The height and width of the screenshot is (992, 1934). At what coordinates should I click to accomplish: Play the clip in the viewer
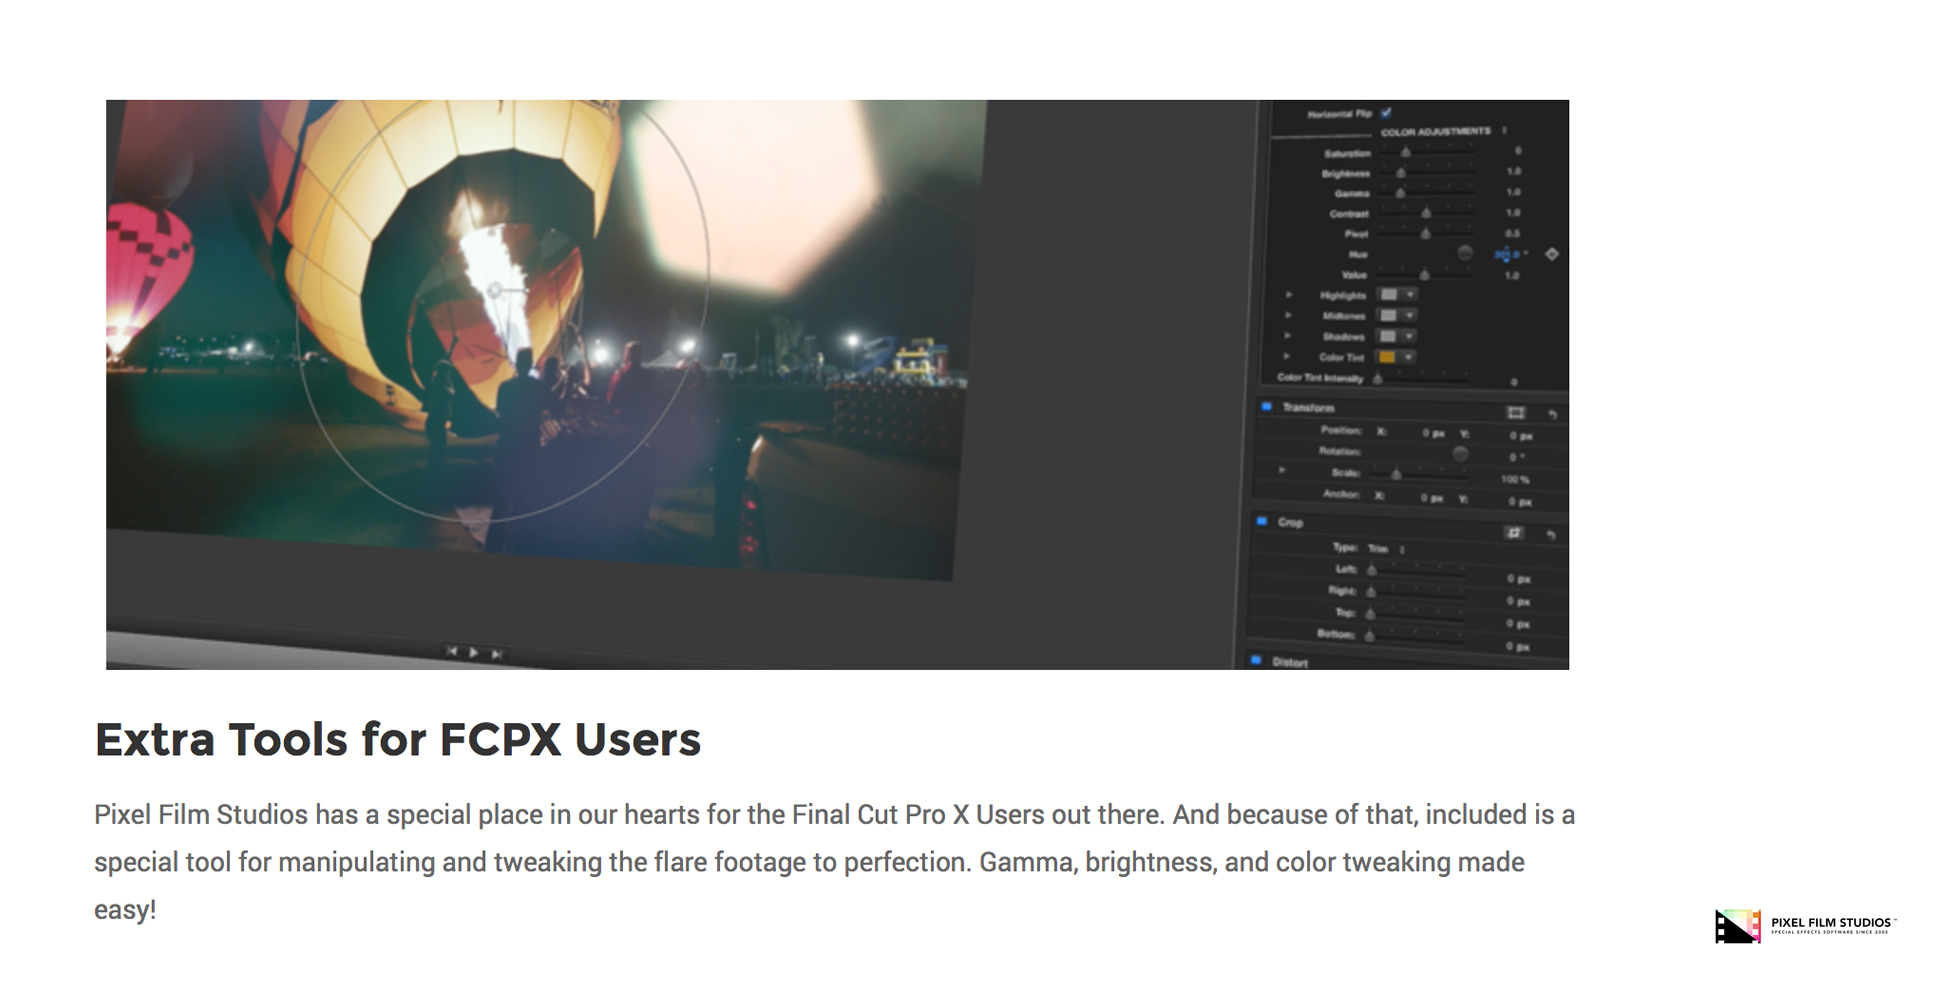pyautogui.click(x=474, y=653)
